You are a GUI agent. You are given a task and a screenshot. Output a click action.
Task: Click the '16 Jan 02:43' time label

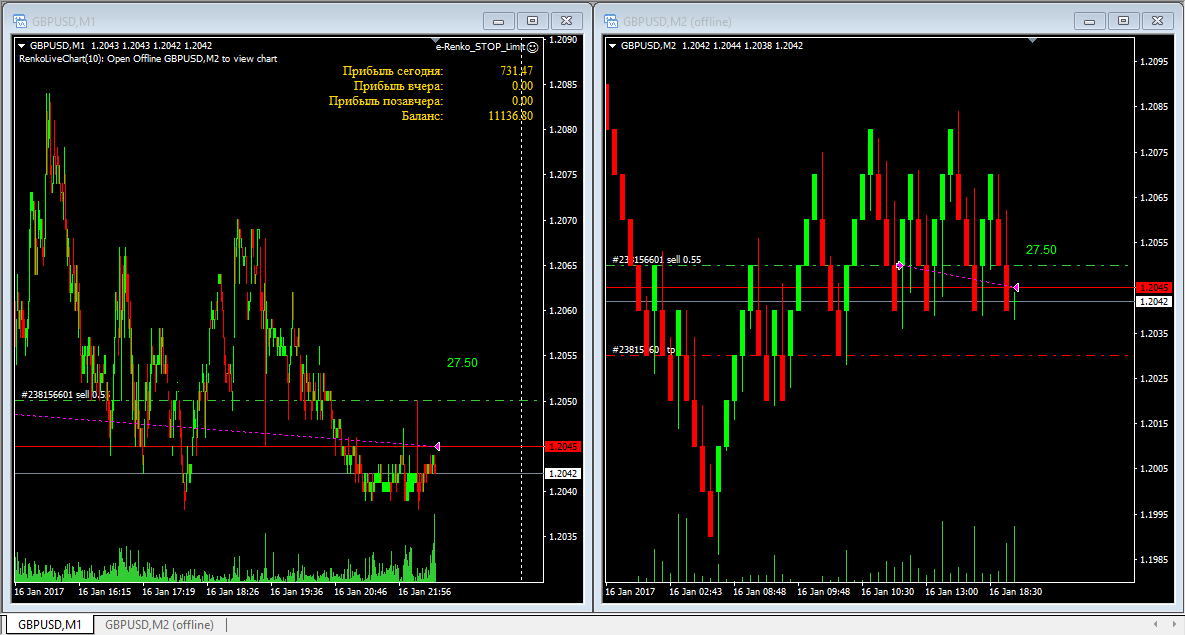pos(695,592)
